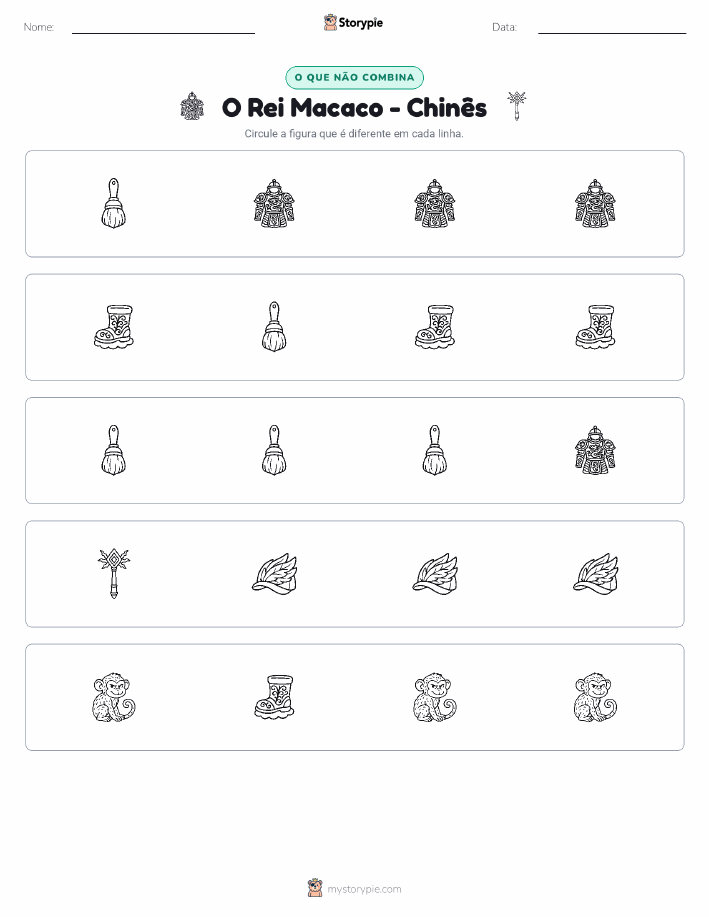Click the last armor in the first row
The width and height of the screenshot is (709, 917).
(x=595, y=203)
